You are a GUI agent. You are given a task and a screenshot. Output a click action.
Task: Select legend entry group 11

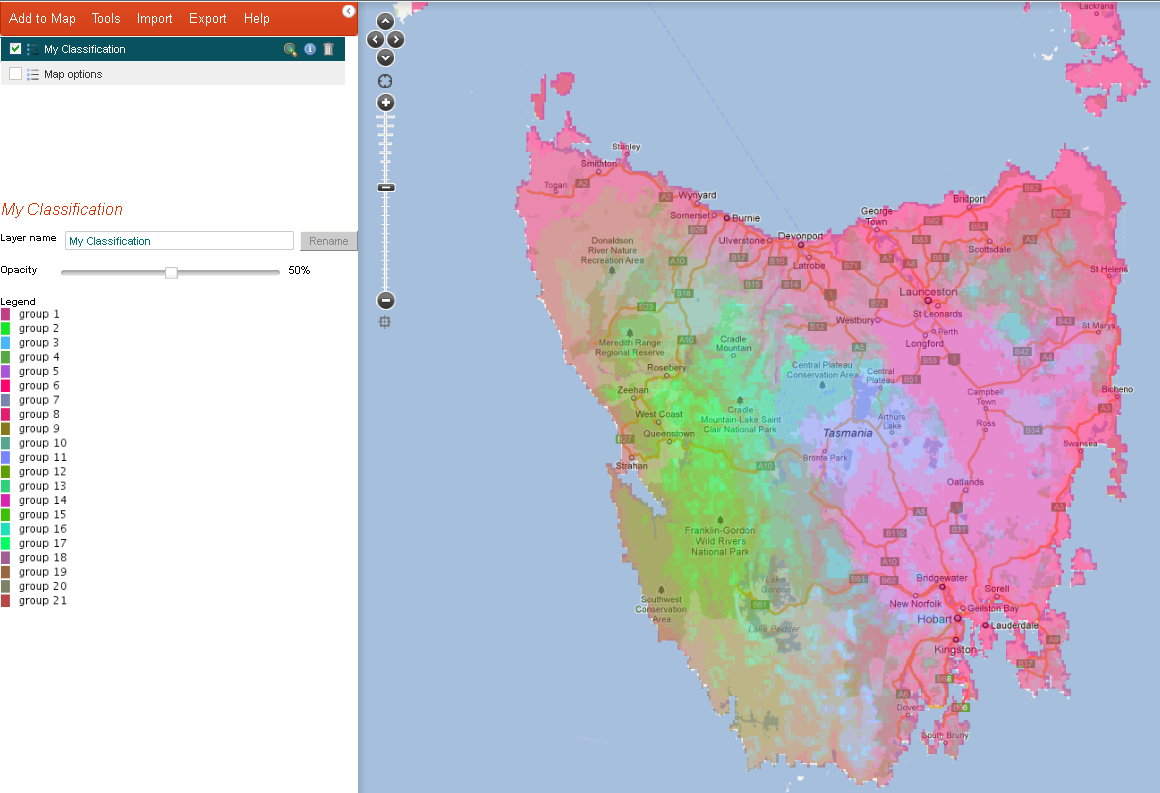43,457
